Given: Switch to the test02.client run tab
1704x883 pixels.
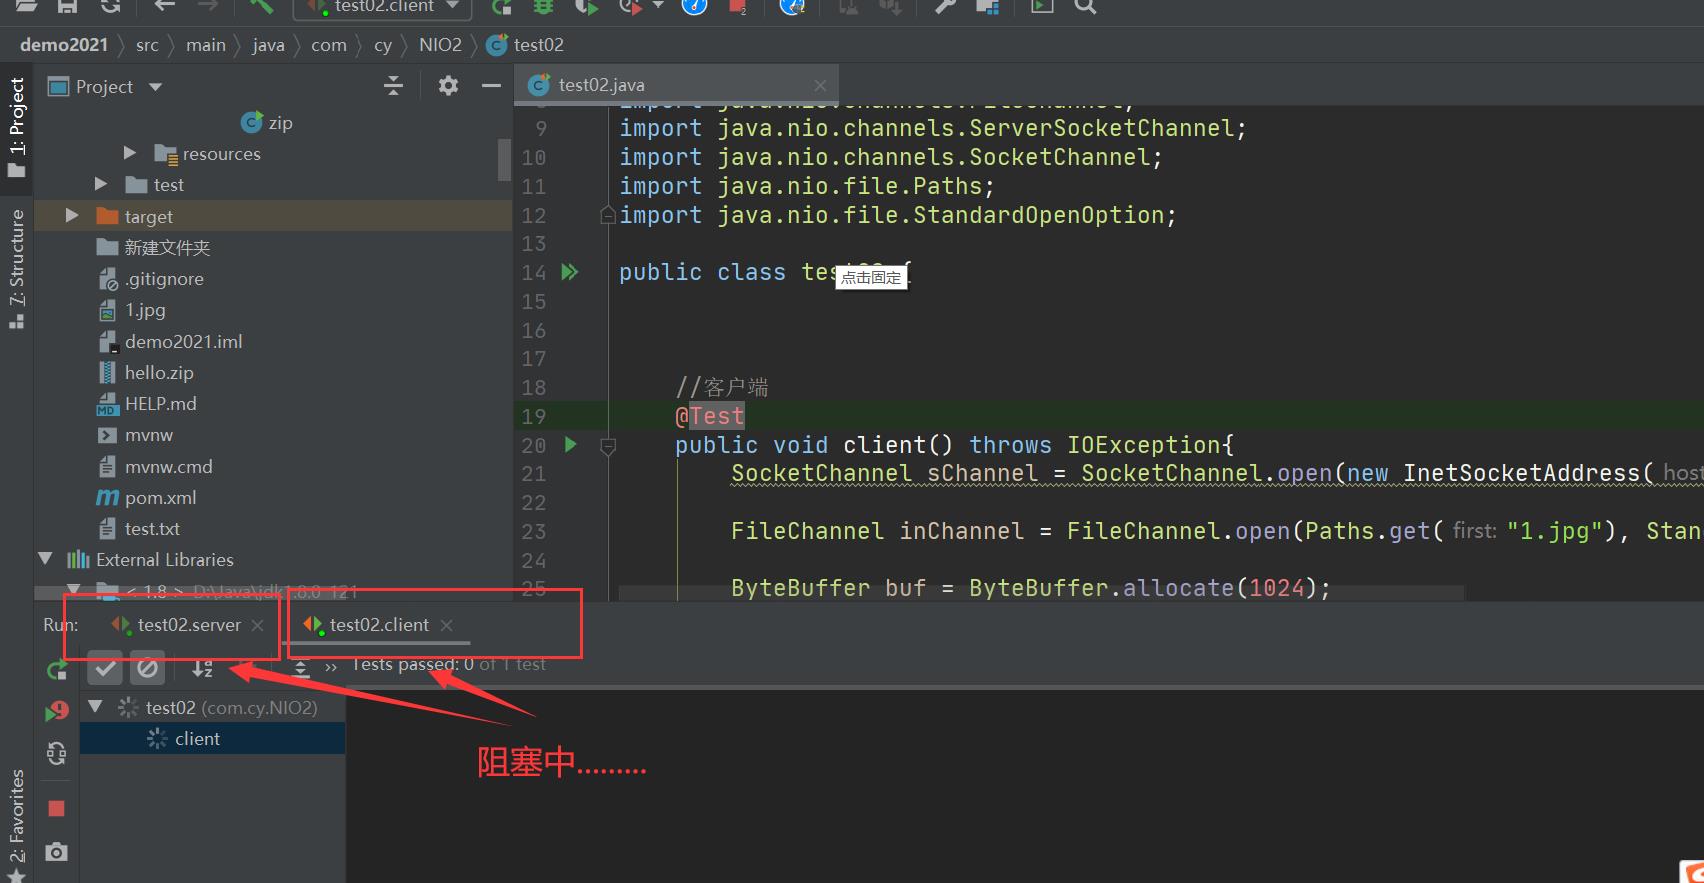Looking at the screenshot, I should tap(367, 625).
